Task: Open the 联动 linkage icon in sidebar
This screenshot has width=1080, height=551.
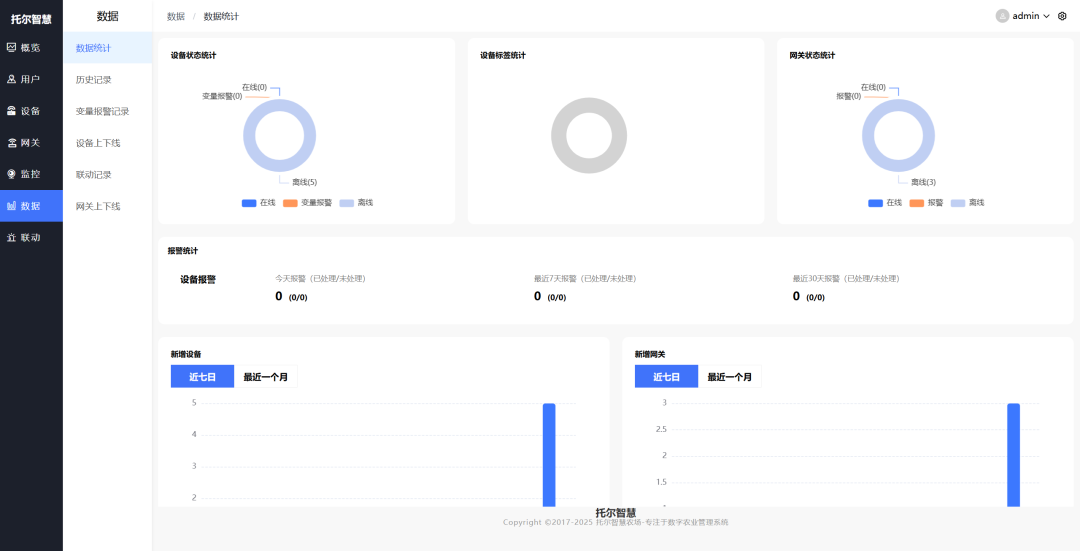Action: pyautogui.click(x=11, y=238)
